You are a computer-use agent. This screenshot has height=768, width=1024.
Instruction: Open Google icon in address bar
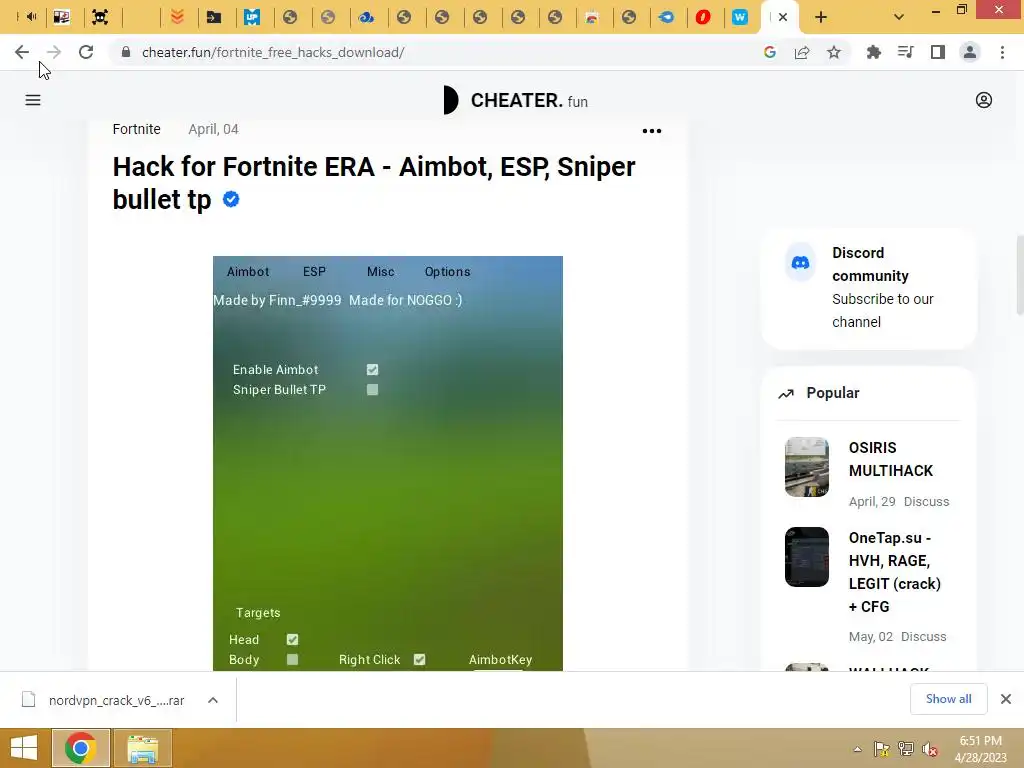770,52
